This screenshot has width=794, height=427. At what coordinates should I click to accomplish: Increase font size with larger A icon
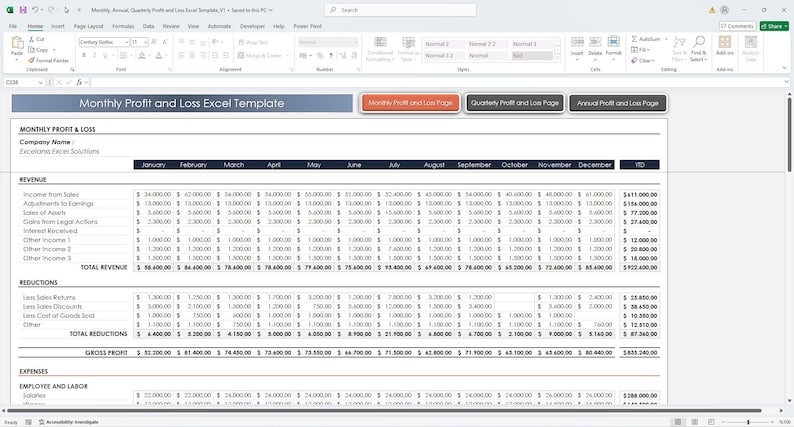pos(154,42)
